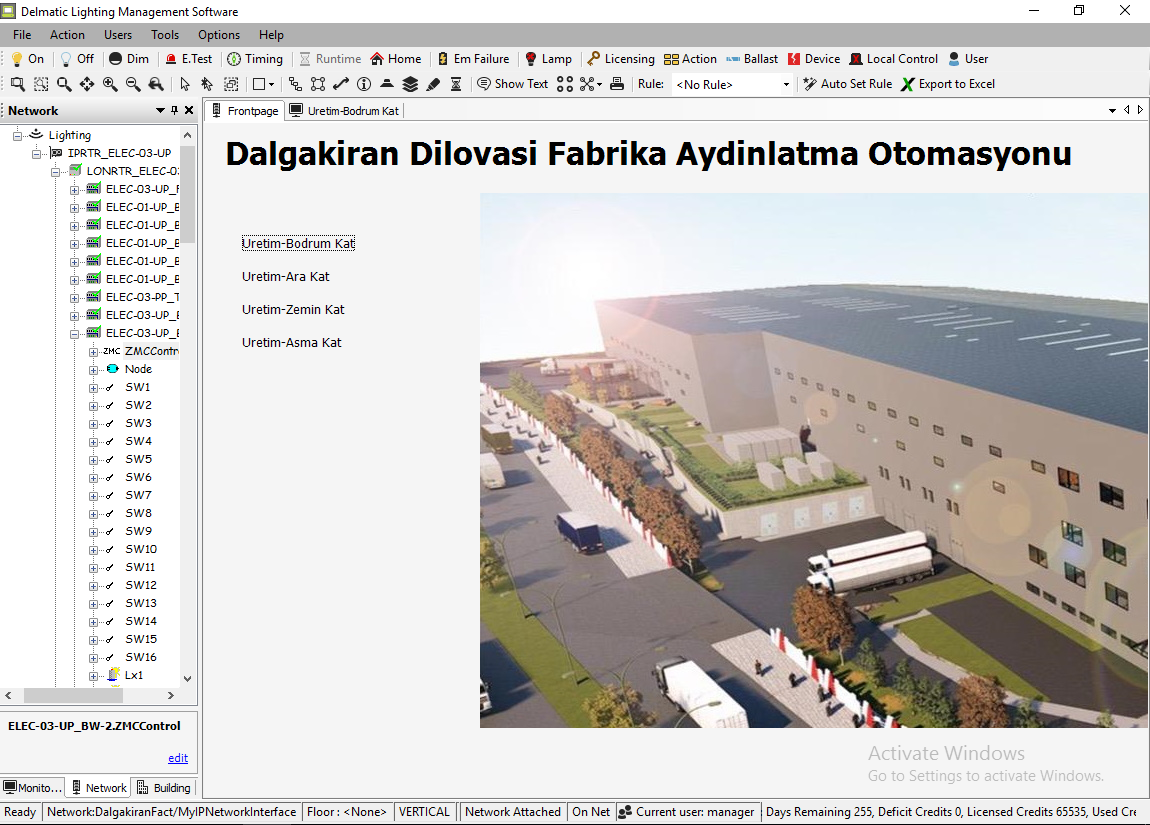1150x825 pixels.
Task: Toggle Show Text on the toolbar
Action: coord(513,84)
